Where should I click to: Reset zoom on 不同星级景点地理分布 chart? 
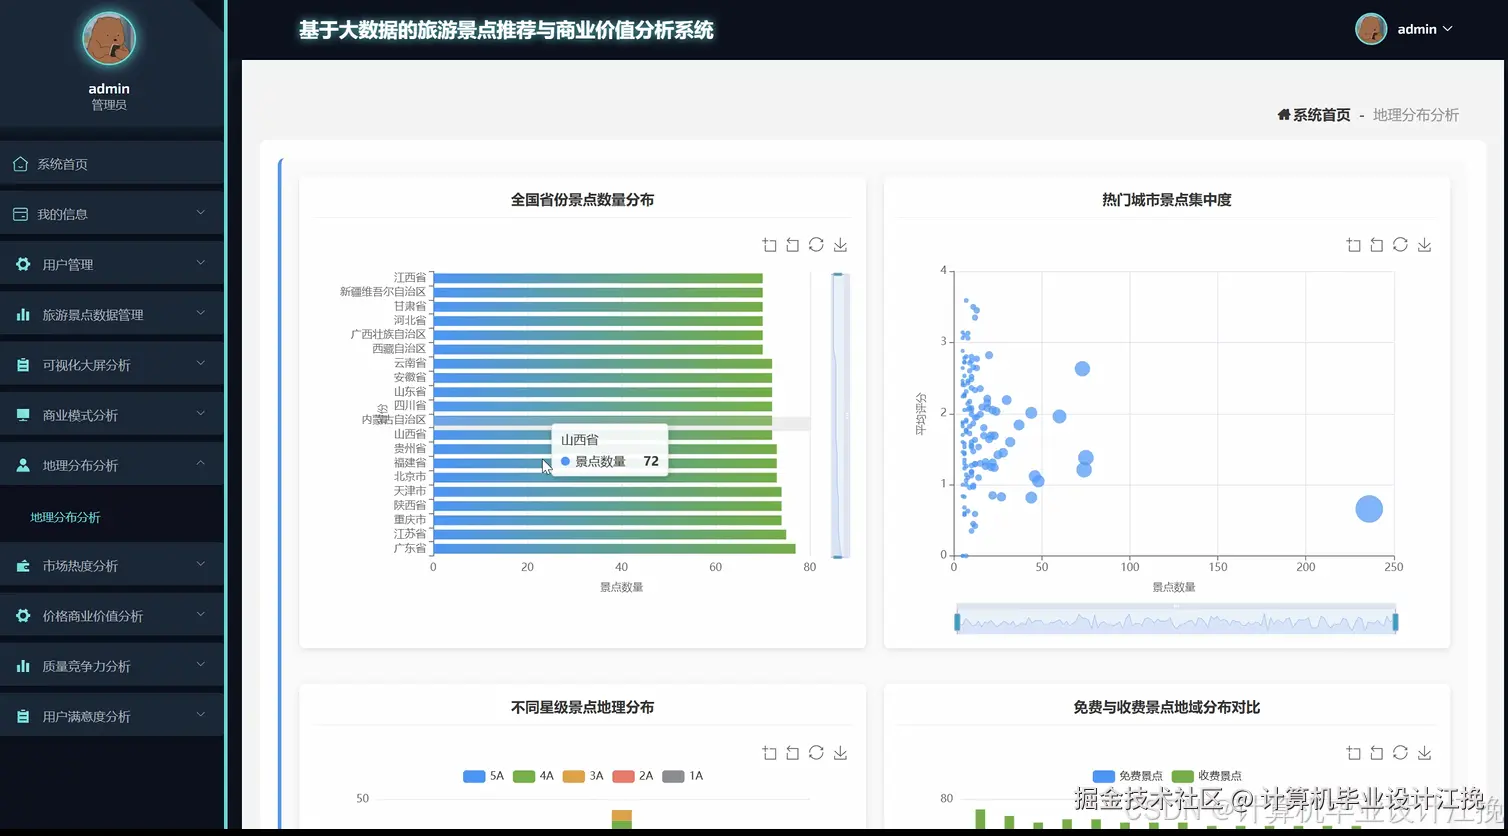792,753
